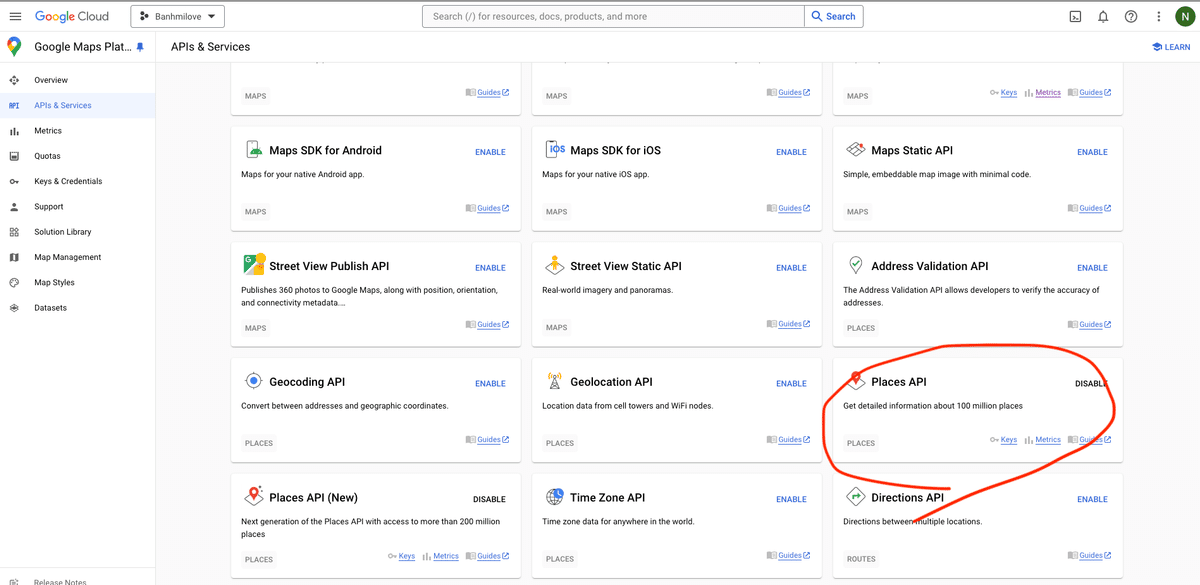Focus the resources search input field
1200x585 pixels.
coord(614,16)
